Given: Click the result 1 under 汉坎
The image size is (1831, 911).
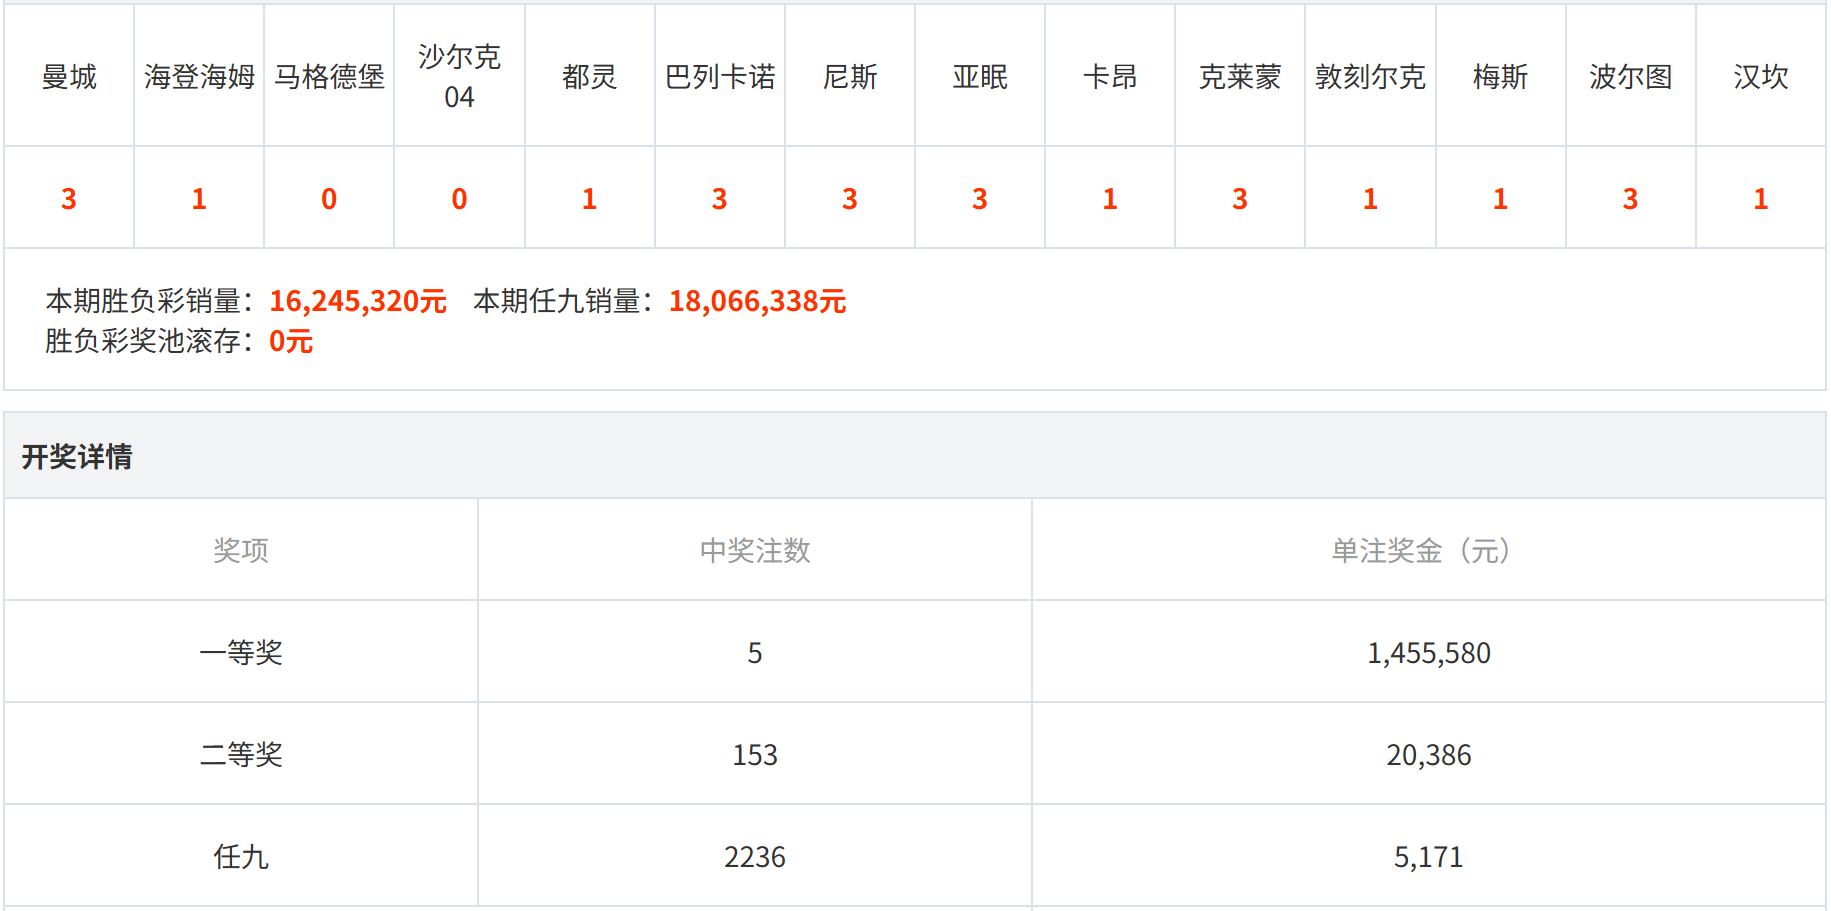Looking at the screenshot, I should click(1760, 199).
